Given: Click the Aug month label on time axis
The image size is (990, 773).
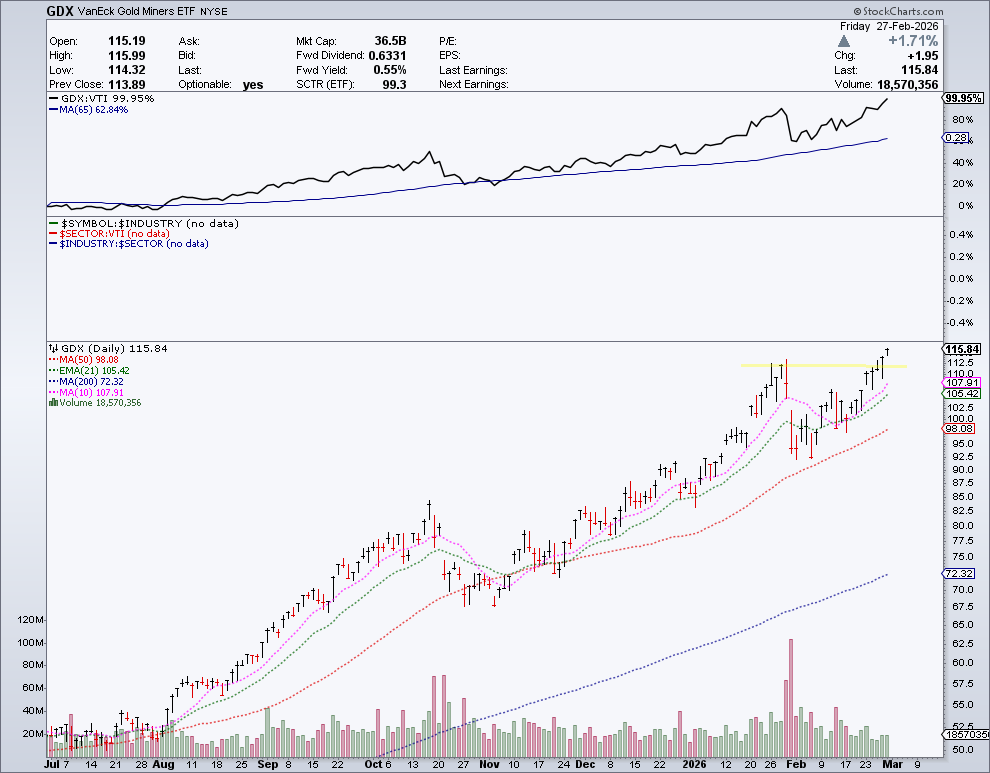Looking at the screenshot, I should point(164,764).
